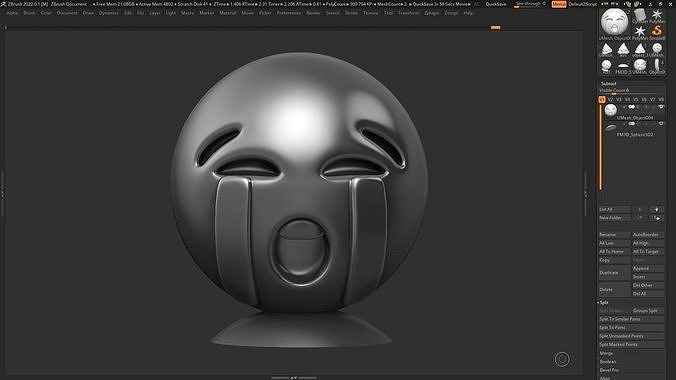Image resolution: width=676 pixels, height=380 pixels.
Task: Toggle boolean mode icon on UMesh_Object004
Action: (x=632, y=107)
